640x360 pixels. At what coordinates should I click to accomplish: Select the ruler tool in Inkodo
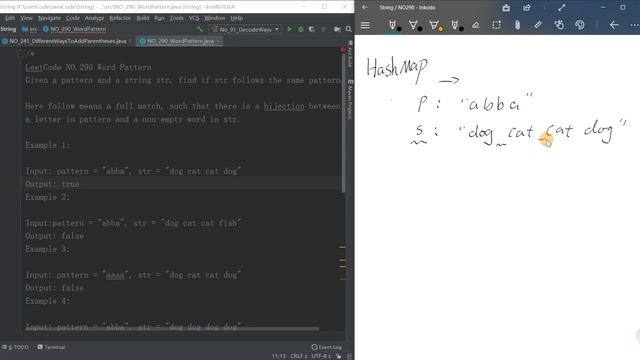coord(538,25)
